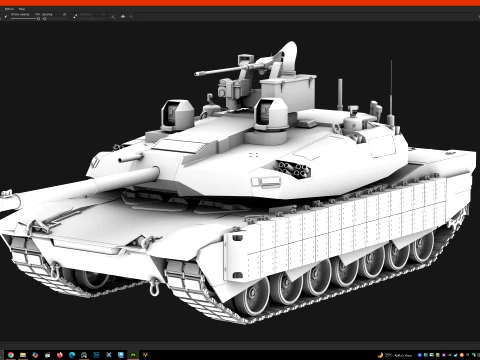Click the Stroke opacity slider handle
The height and width of the screenshot is (360, 480).
click(x=38, y=19)
